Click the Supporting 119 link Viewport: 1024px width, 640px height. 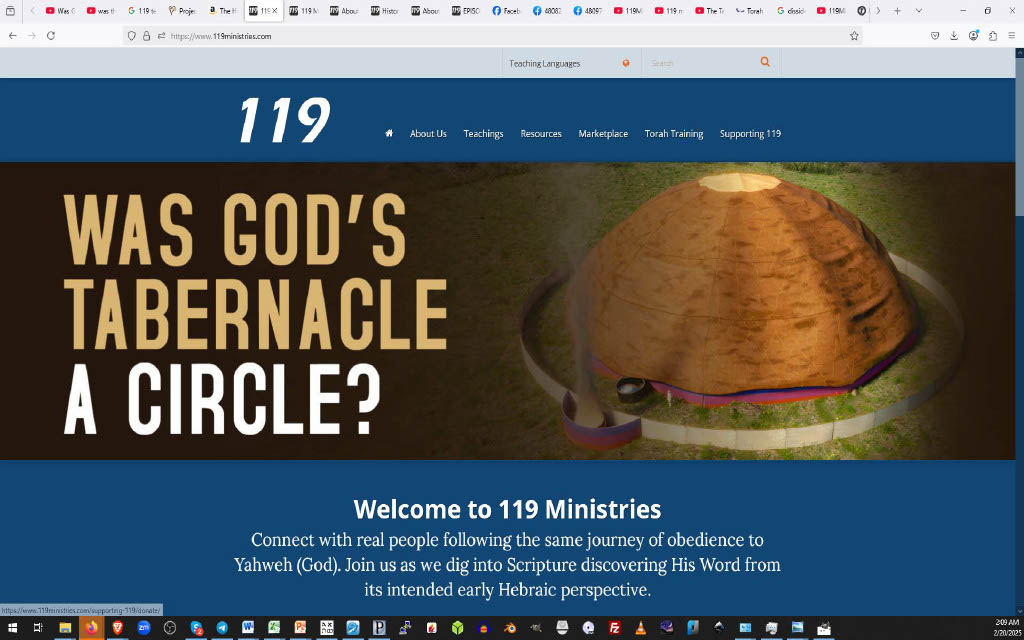point(750,134)
